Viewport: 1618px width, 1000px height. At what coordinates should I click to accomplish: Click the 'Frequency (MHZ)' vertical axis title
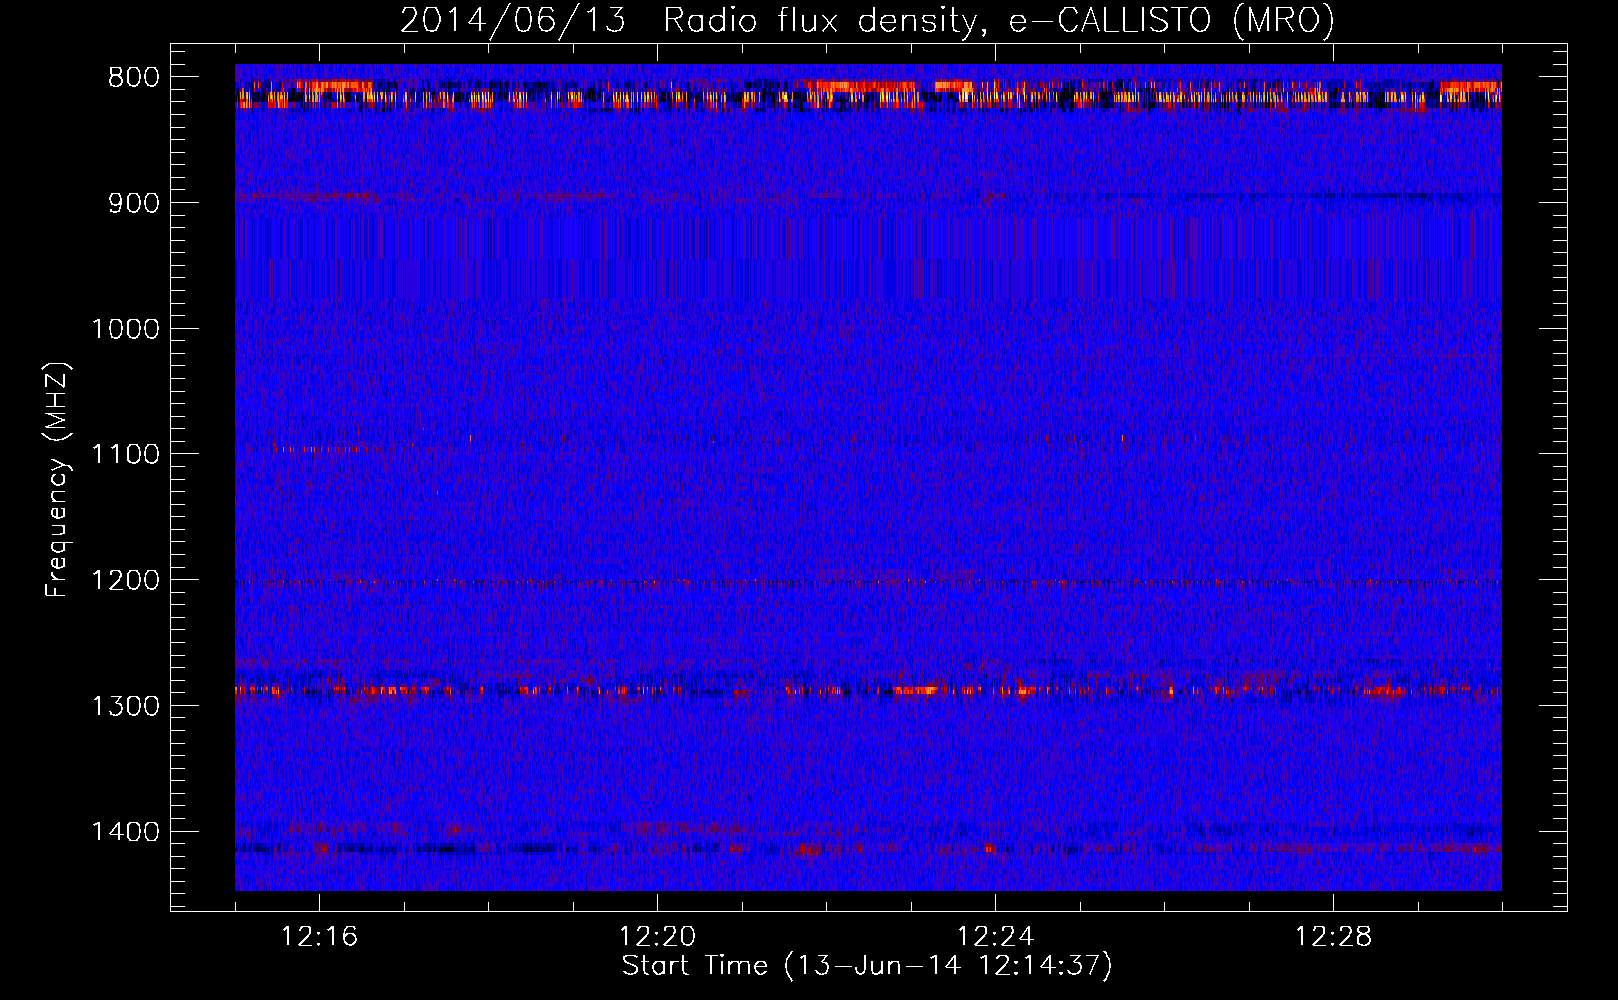(57, 480)
